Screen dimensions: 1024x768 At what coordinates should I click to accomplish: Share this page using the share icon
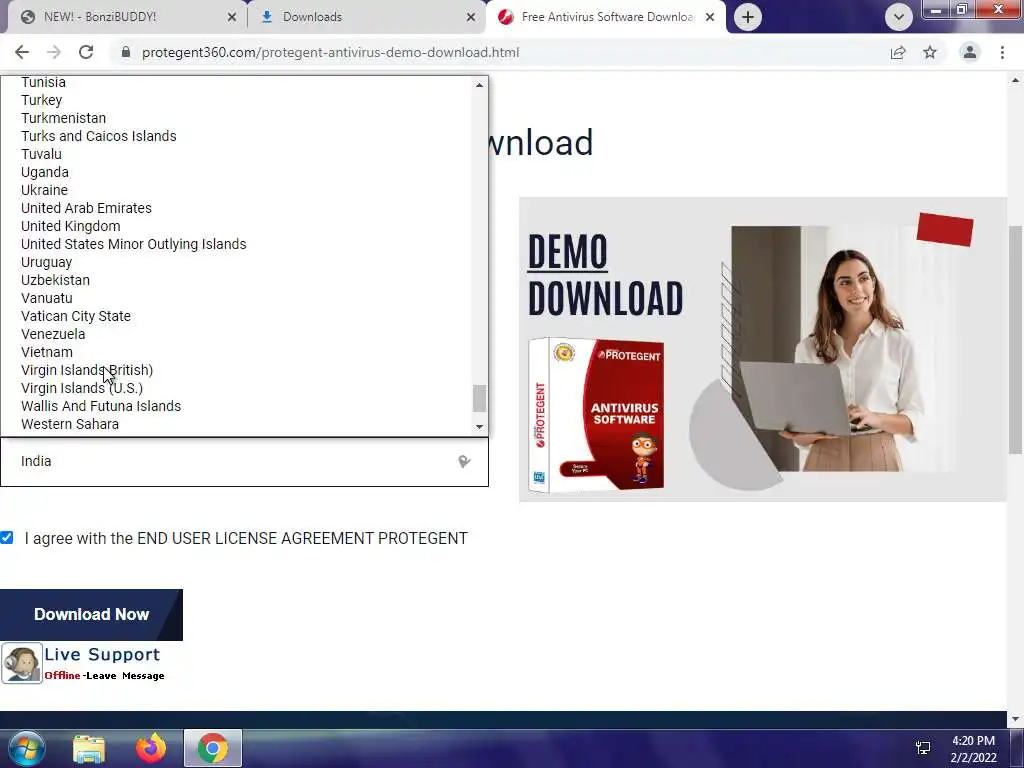point(898,52)
